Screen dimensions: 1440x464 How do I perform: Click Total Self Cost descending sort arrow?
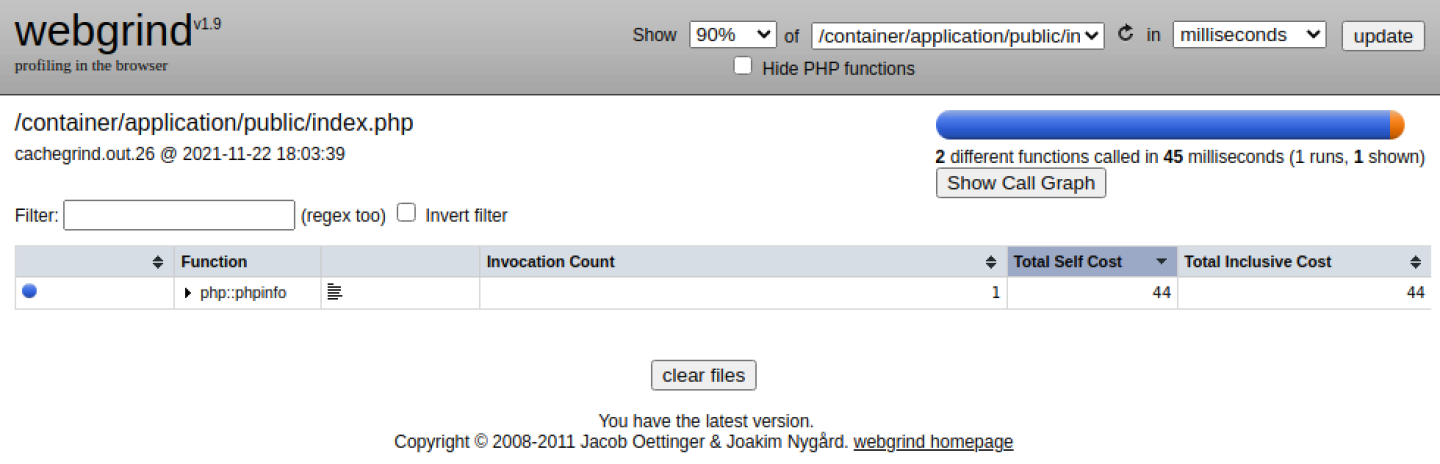click(1161, 262)
